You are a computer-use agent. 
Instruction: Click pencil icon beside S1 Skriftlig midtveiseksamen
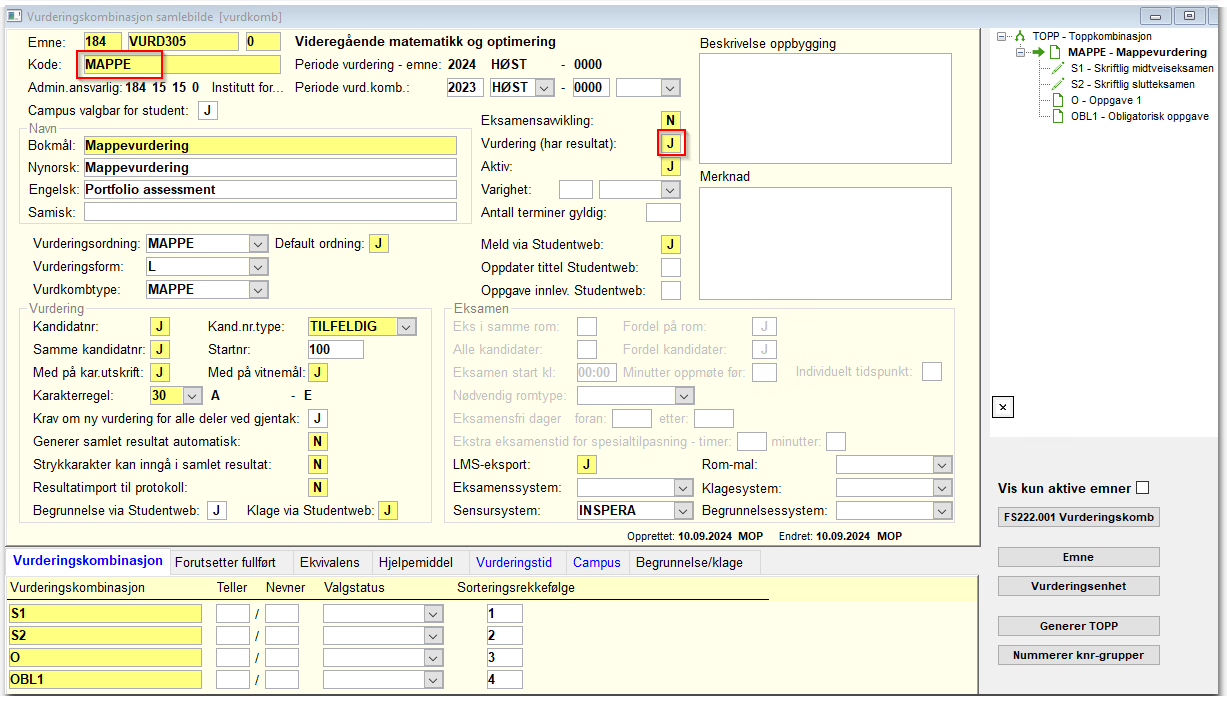click(x=1059, y=68)
